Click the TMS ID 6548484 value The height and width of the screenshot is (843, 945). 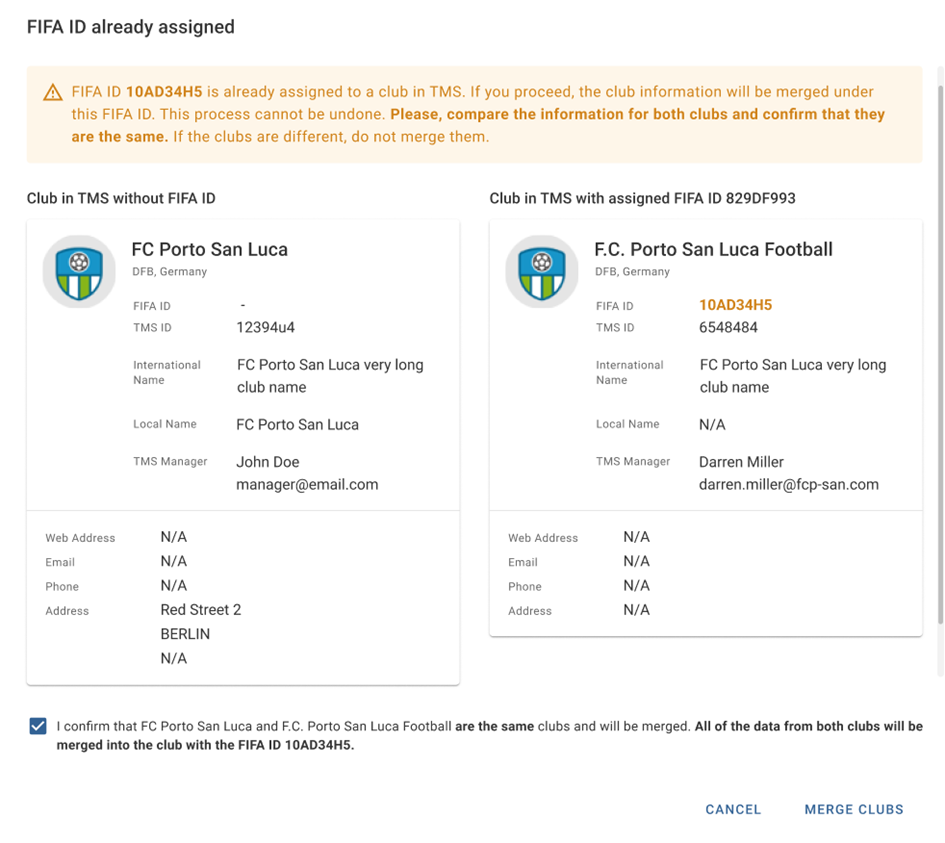click(728, 327)
